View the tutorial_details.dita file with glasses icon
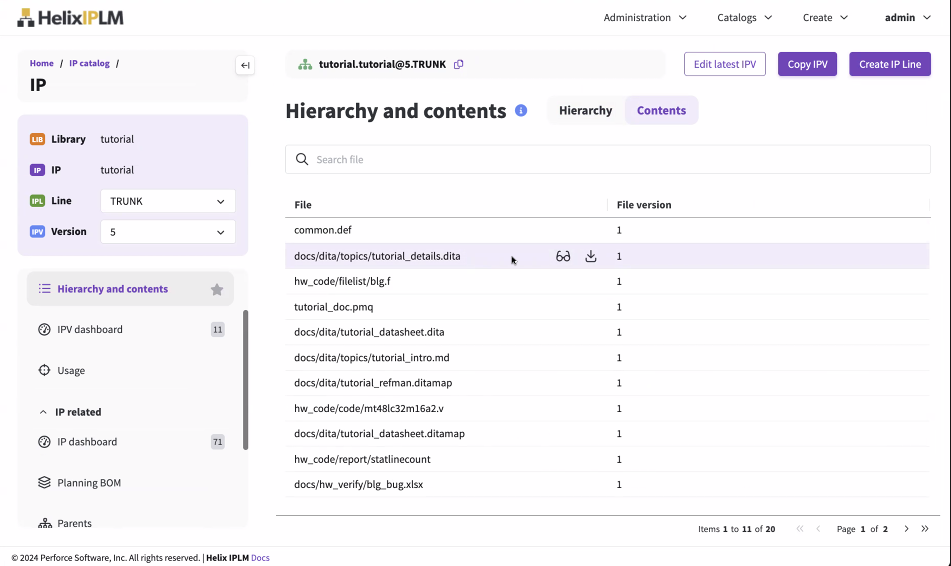Screen dimensions: 951x566 (563, 257)
